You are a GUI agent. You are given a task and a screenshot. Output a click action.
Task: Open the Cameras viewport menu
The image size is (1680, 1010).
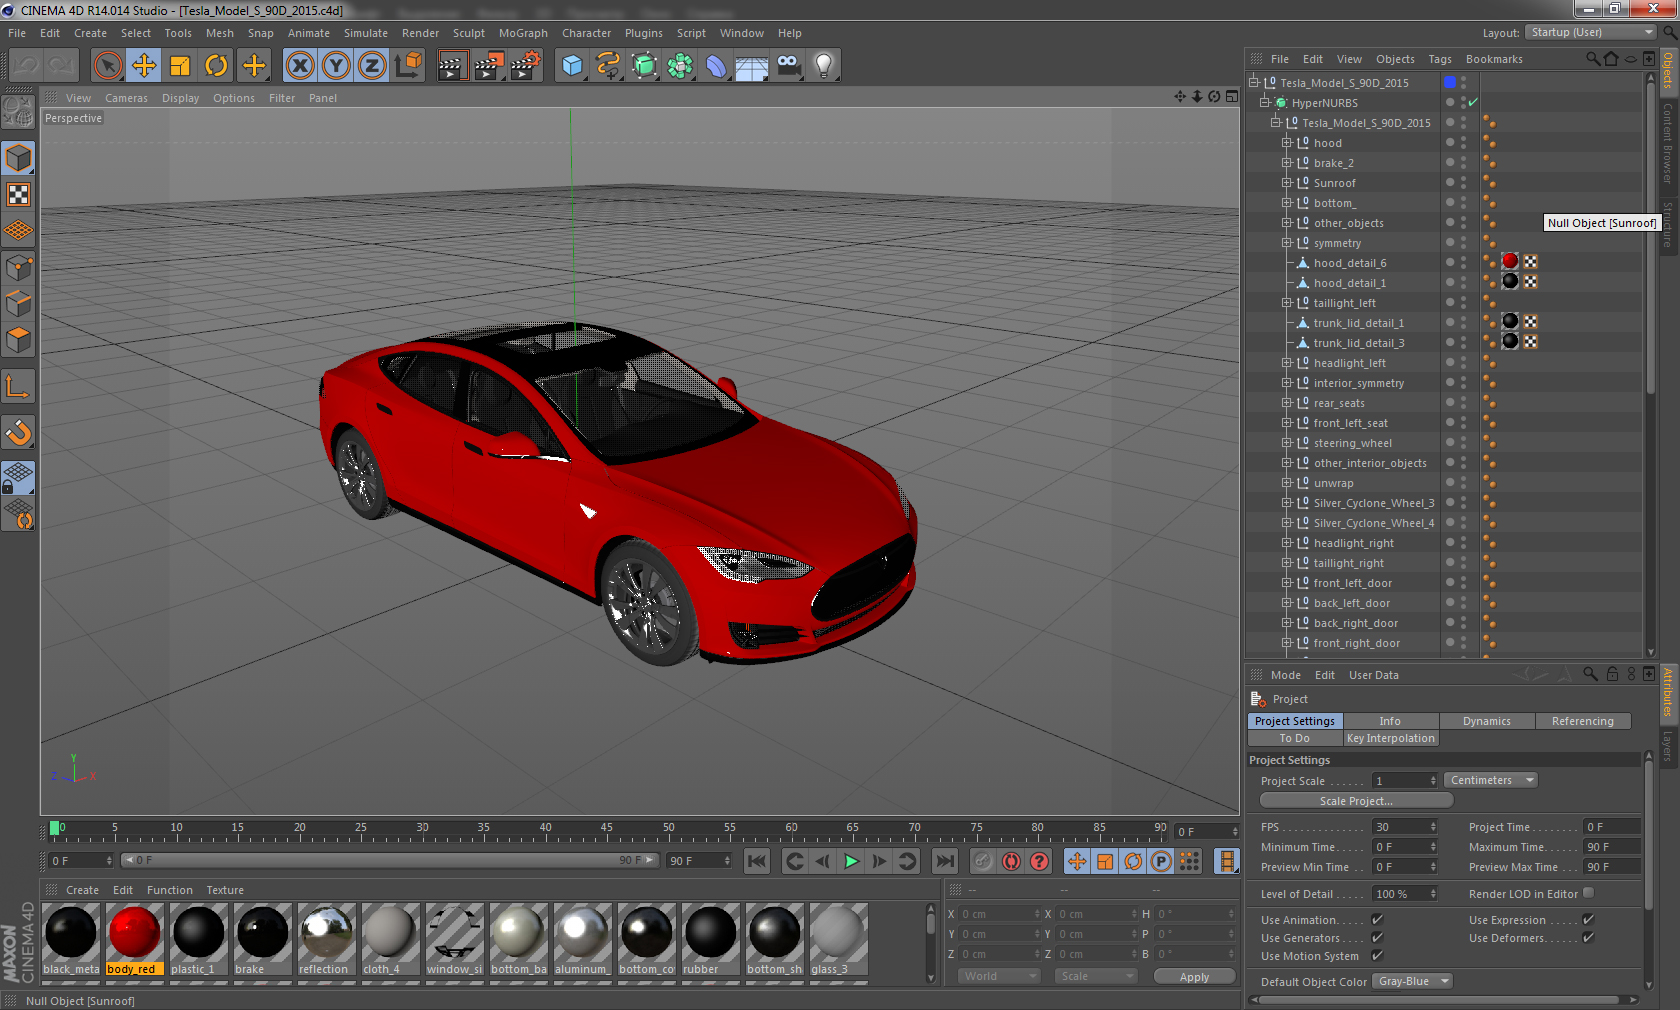(x=126, y=98)
